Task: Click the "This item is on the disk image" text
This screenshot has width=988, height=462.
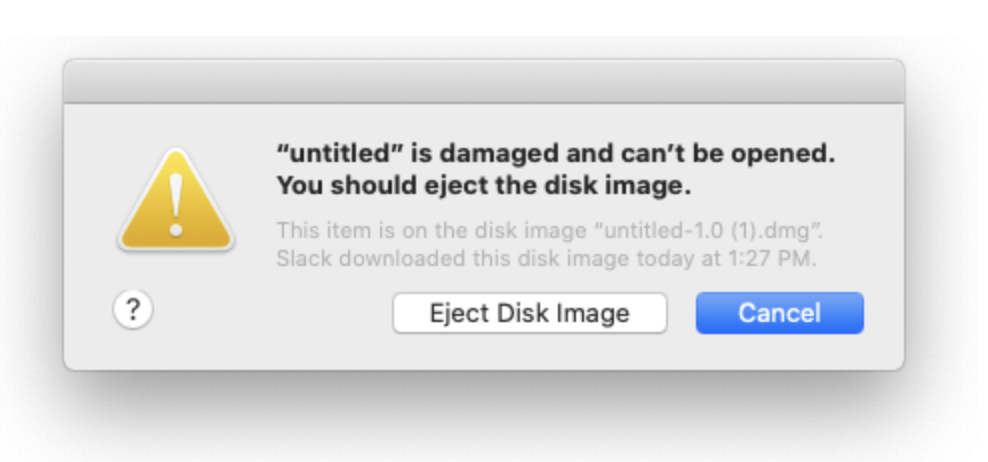Action: (x=433, y=232)
